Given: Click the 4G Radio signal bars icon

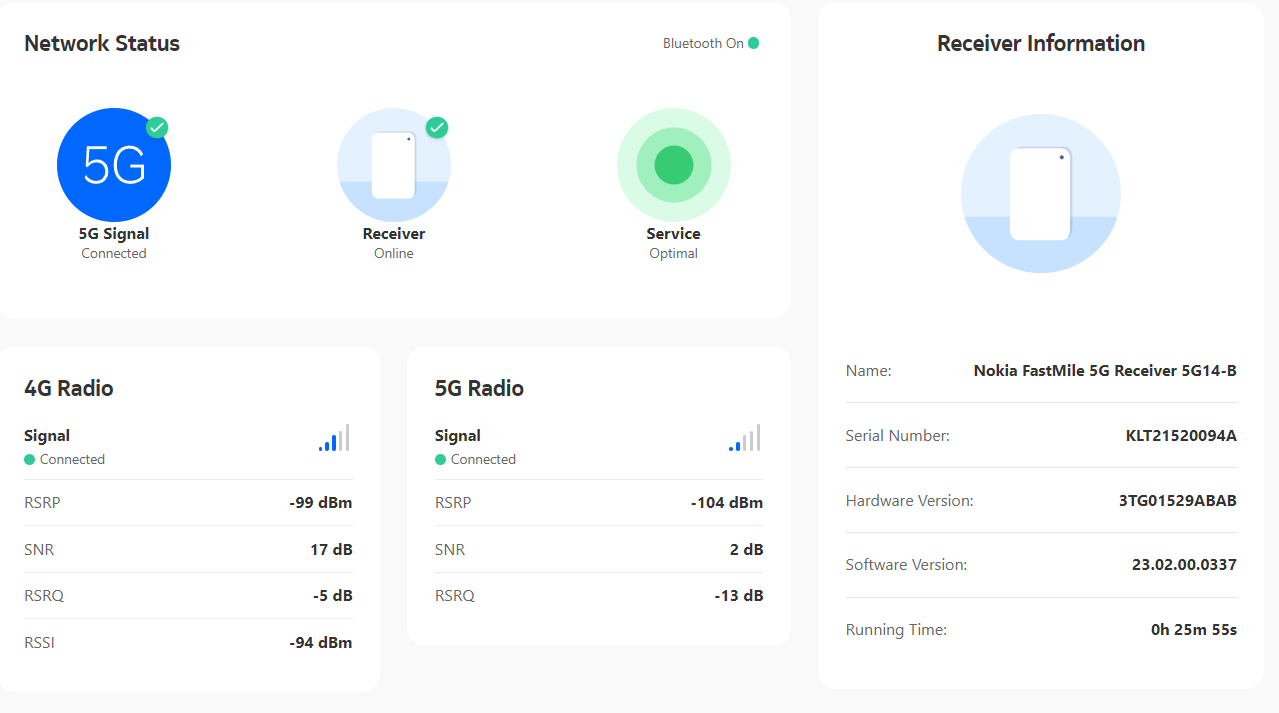Looking at the screenshot, I should click(334, 438).
